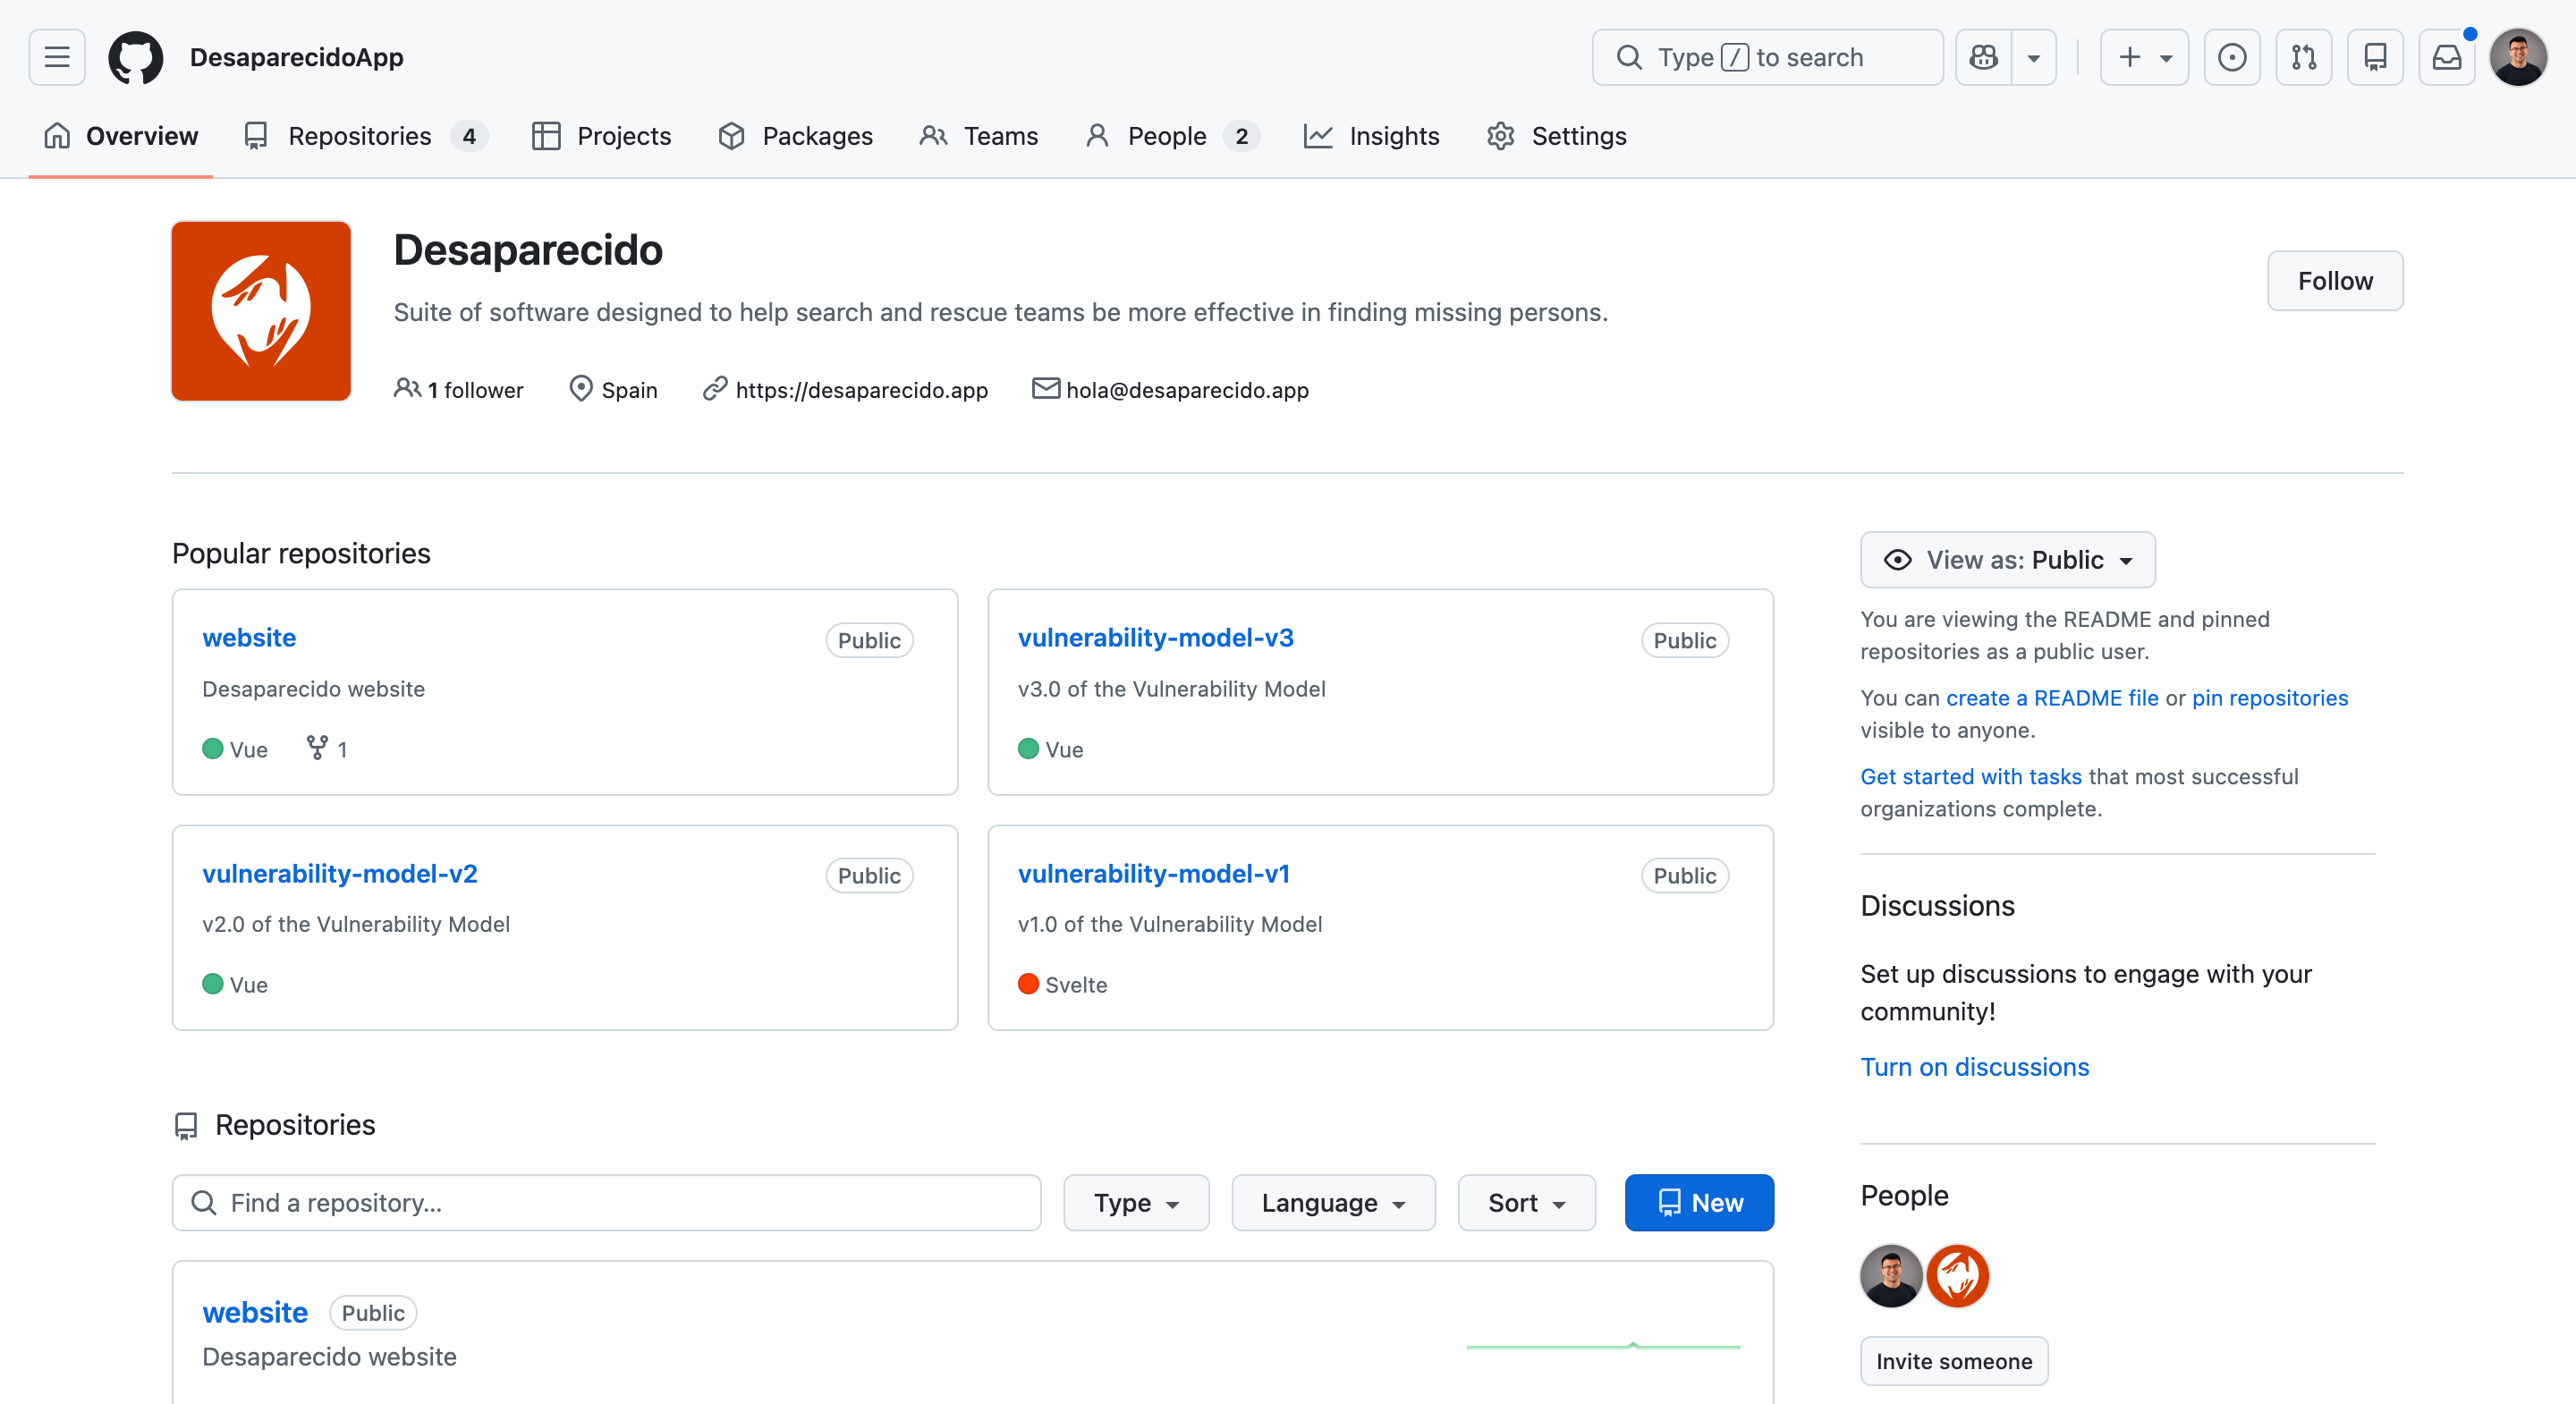Click the Invite someone button

pos(1954,1361)
